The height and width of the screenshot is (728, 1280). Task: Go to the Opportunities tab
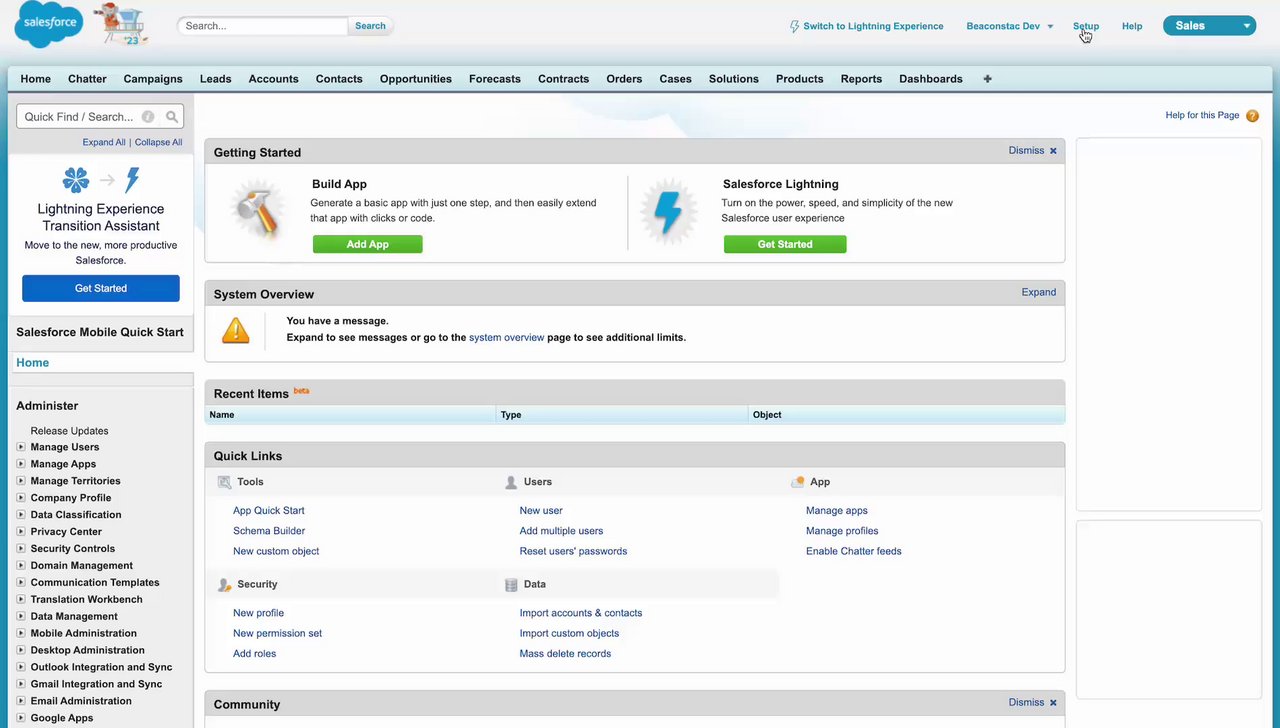coord(416,79)
